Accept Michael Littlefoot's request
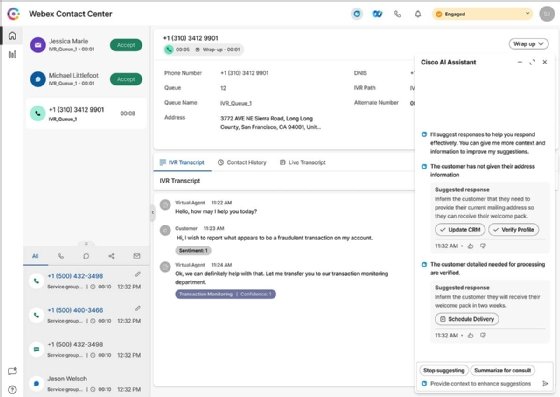This screenshot has height=397, width=560. (126, 79)
